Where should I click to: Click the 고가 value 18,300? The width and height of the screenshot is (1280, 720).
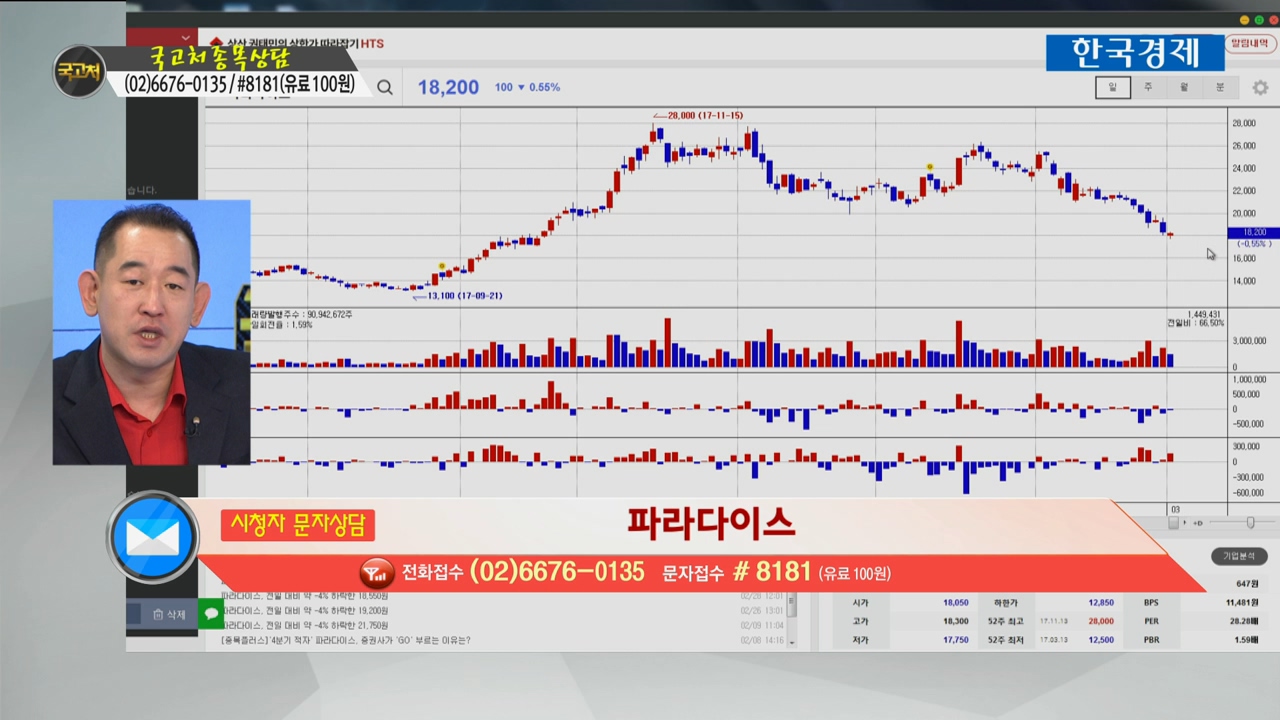[955, 621]
